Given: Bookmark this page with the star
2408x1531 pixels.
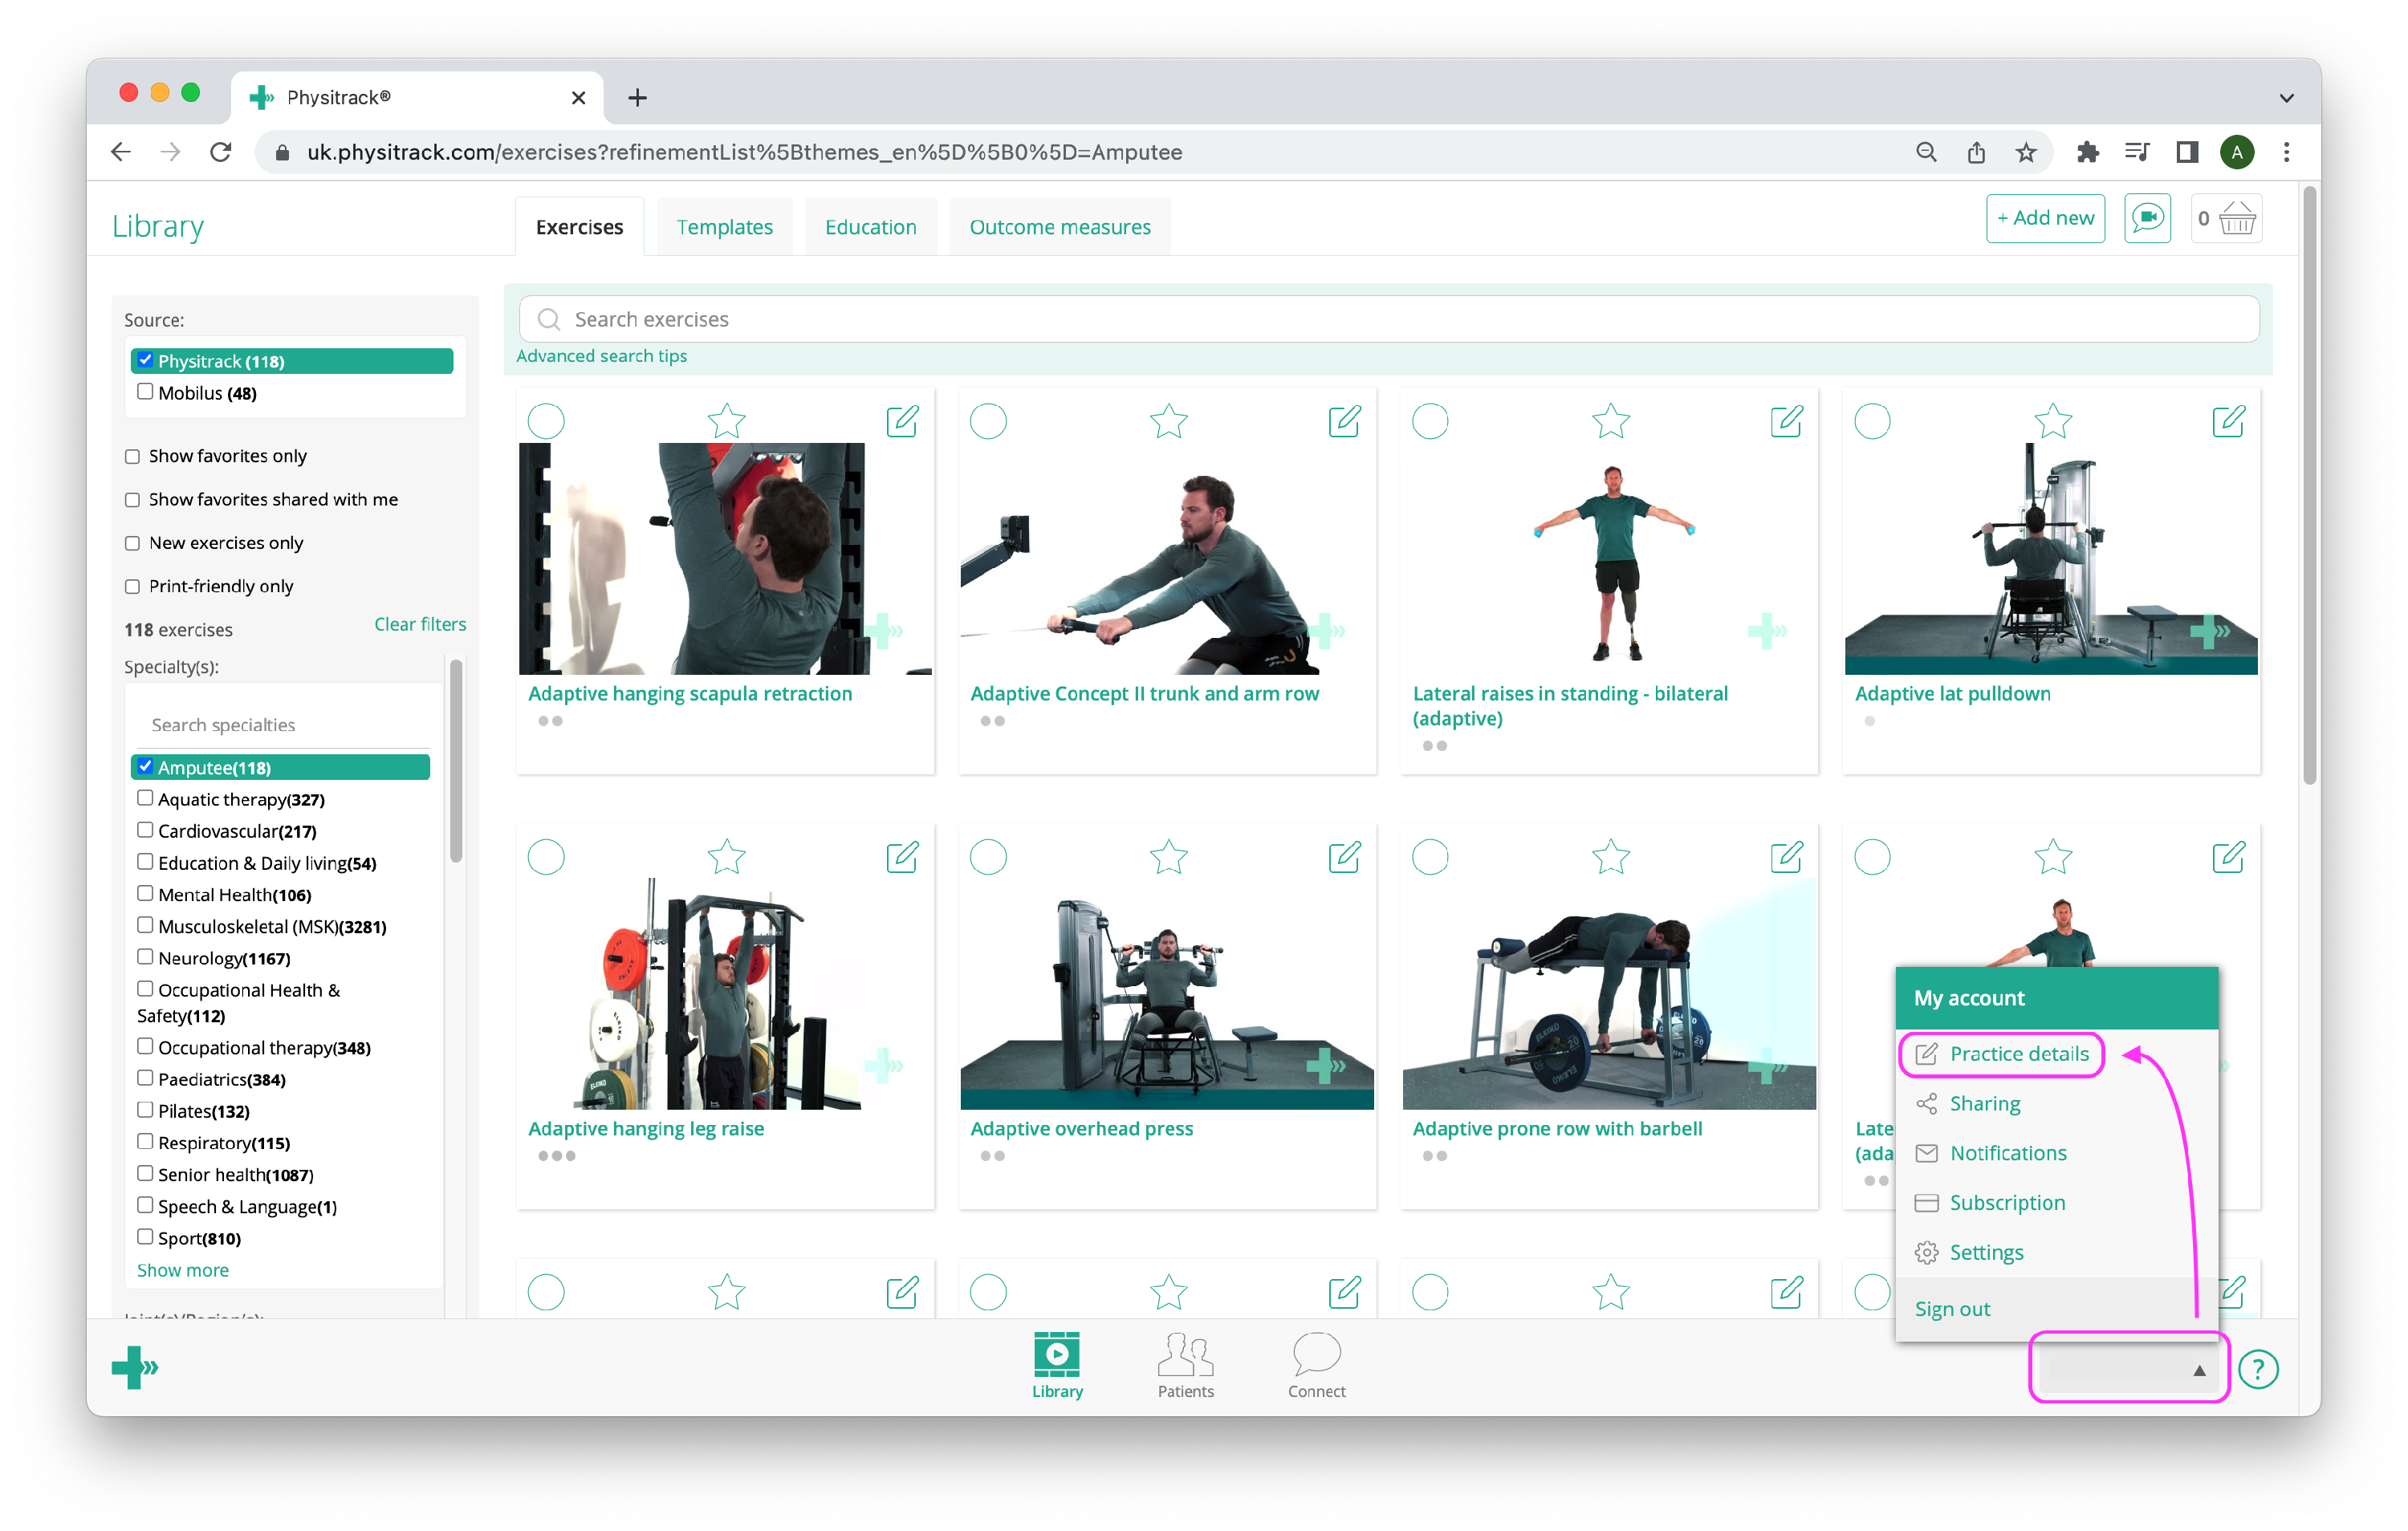Looking at the screenshot, I should 2025,152.
